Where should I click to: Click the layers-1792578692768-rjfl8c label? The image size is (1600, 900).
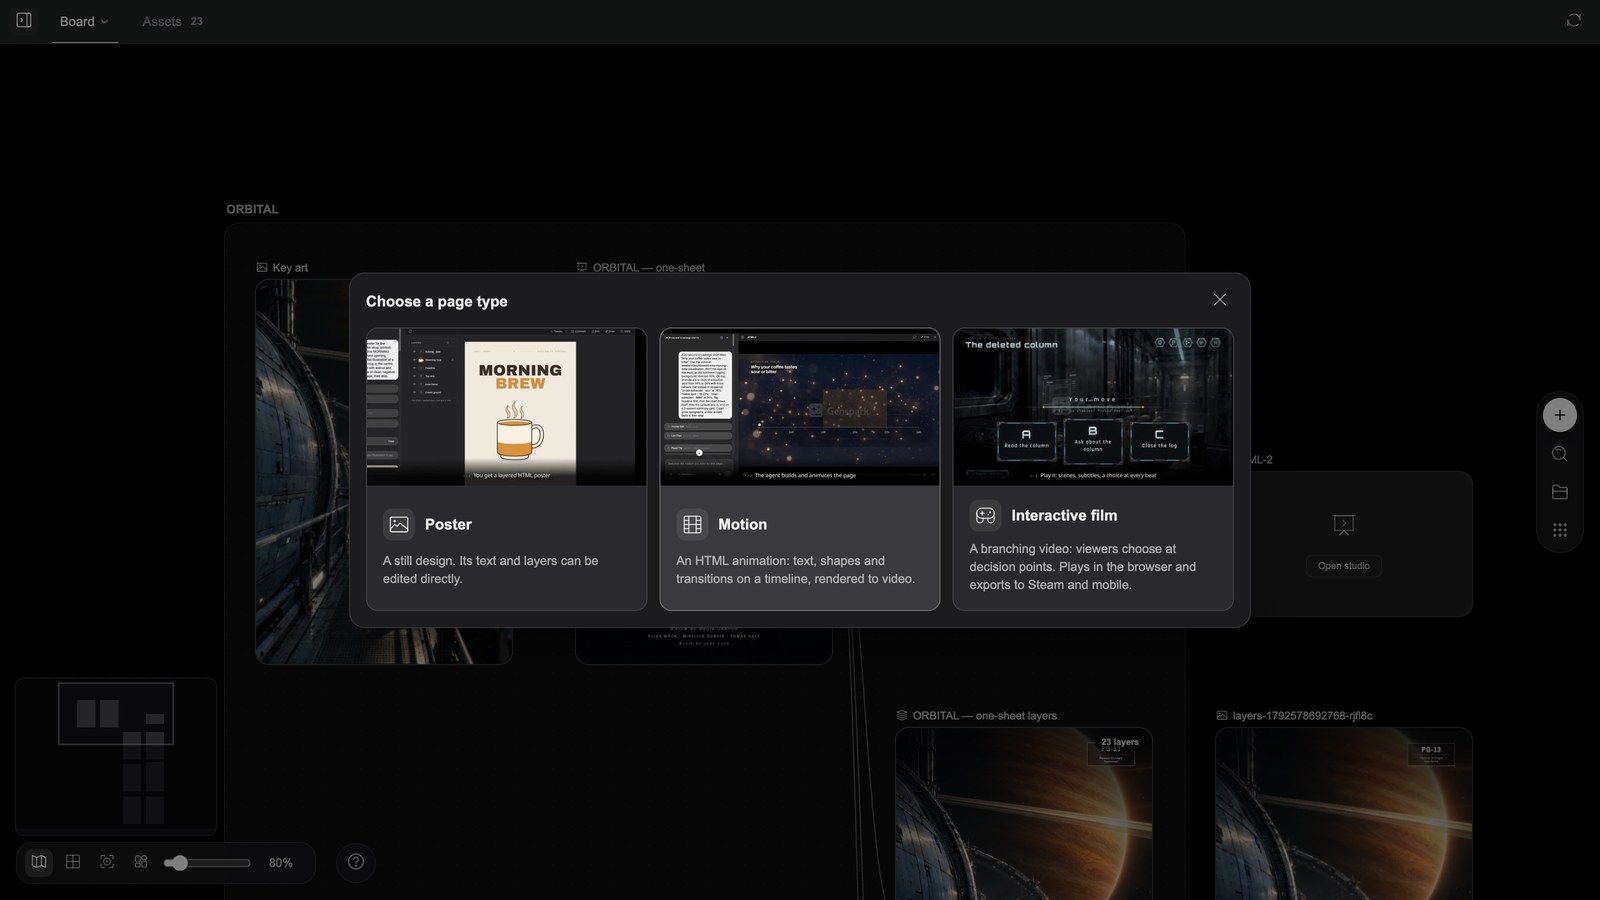[1302, 716]
